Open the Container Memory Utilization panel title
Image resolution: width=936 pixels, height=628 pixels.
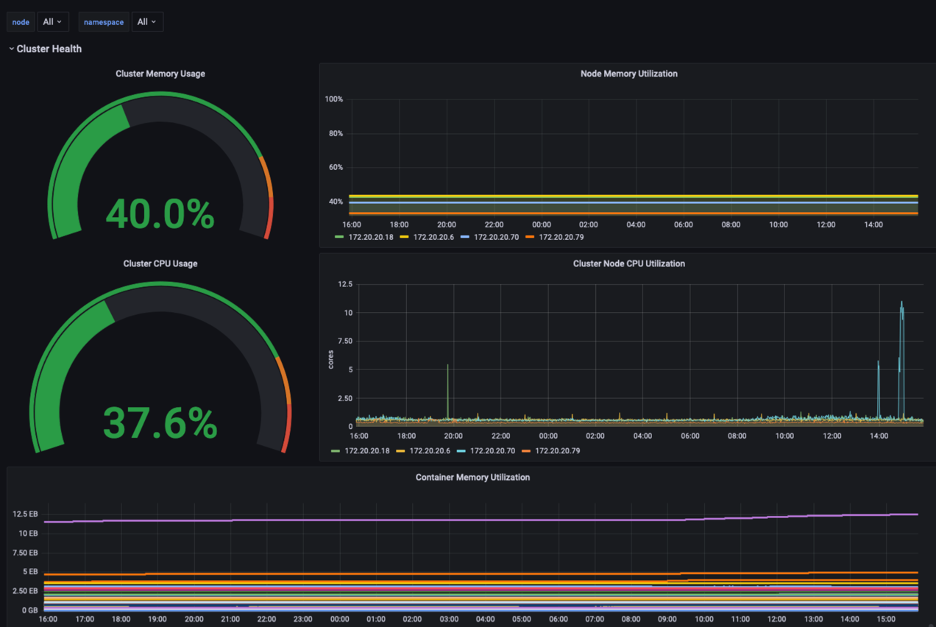tap(472, 477)
